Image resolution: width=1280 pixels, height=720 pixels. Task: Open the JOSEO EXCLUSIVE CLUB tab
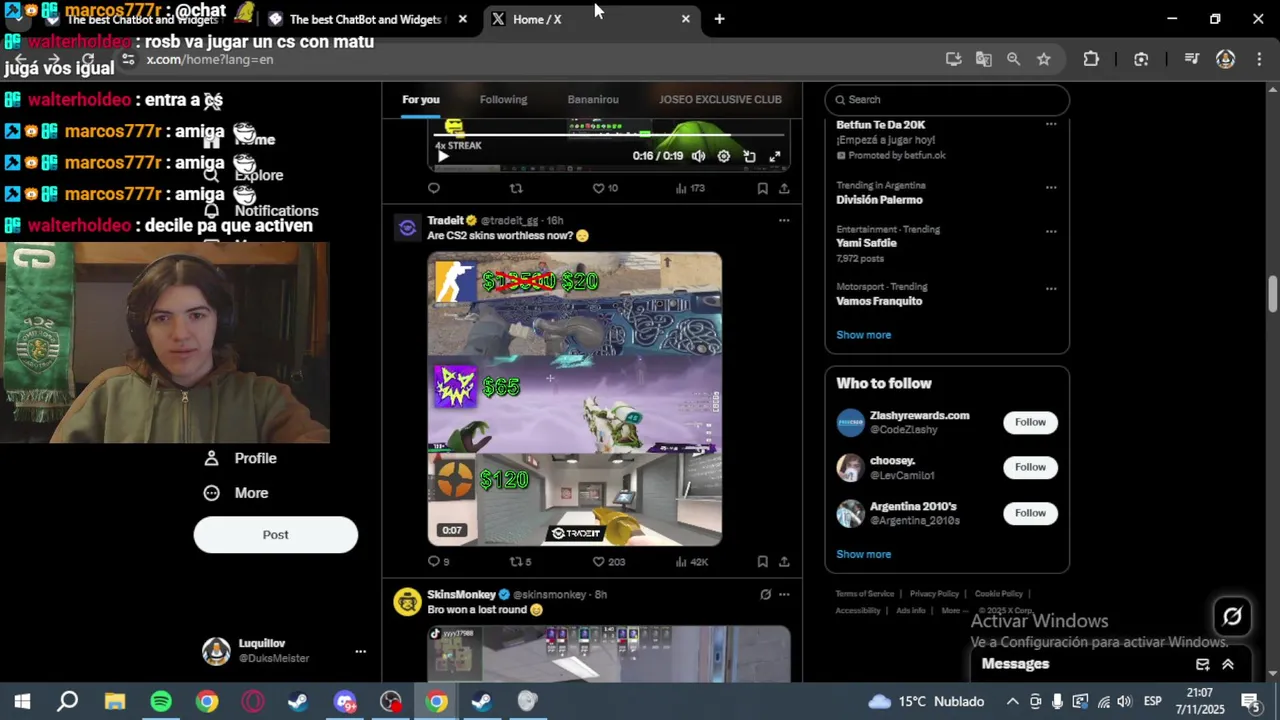[x=720, y=99]
